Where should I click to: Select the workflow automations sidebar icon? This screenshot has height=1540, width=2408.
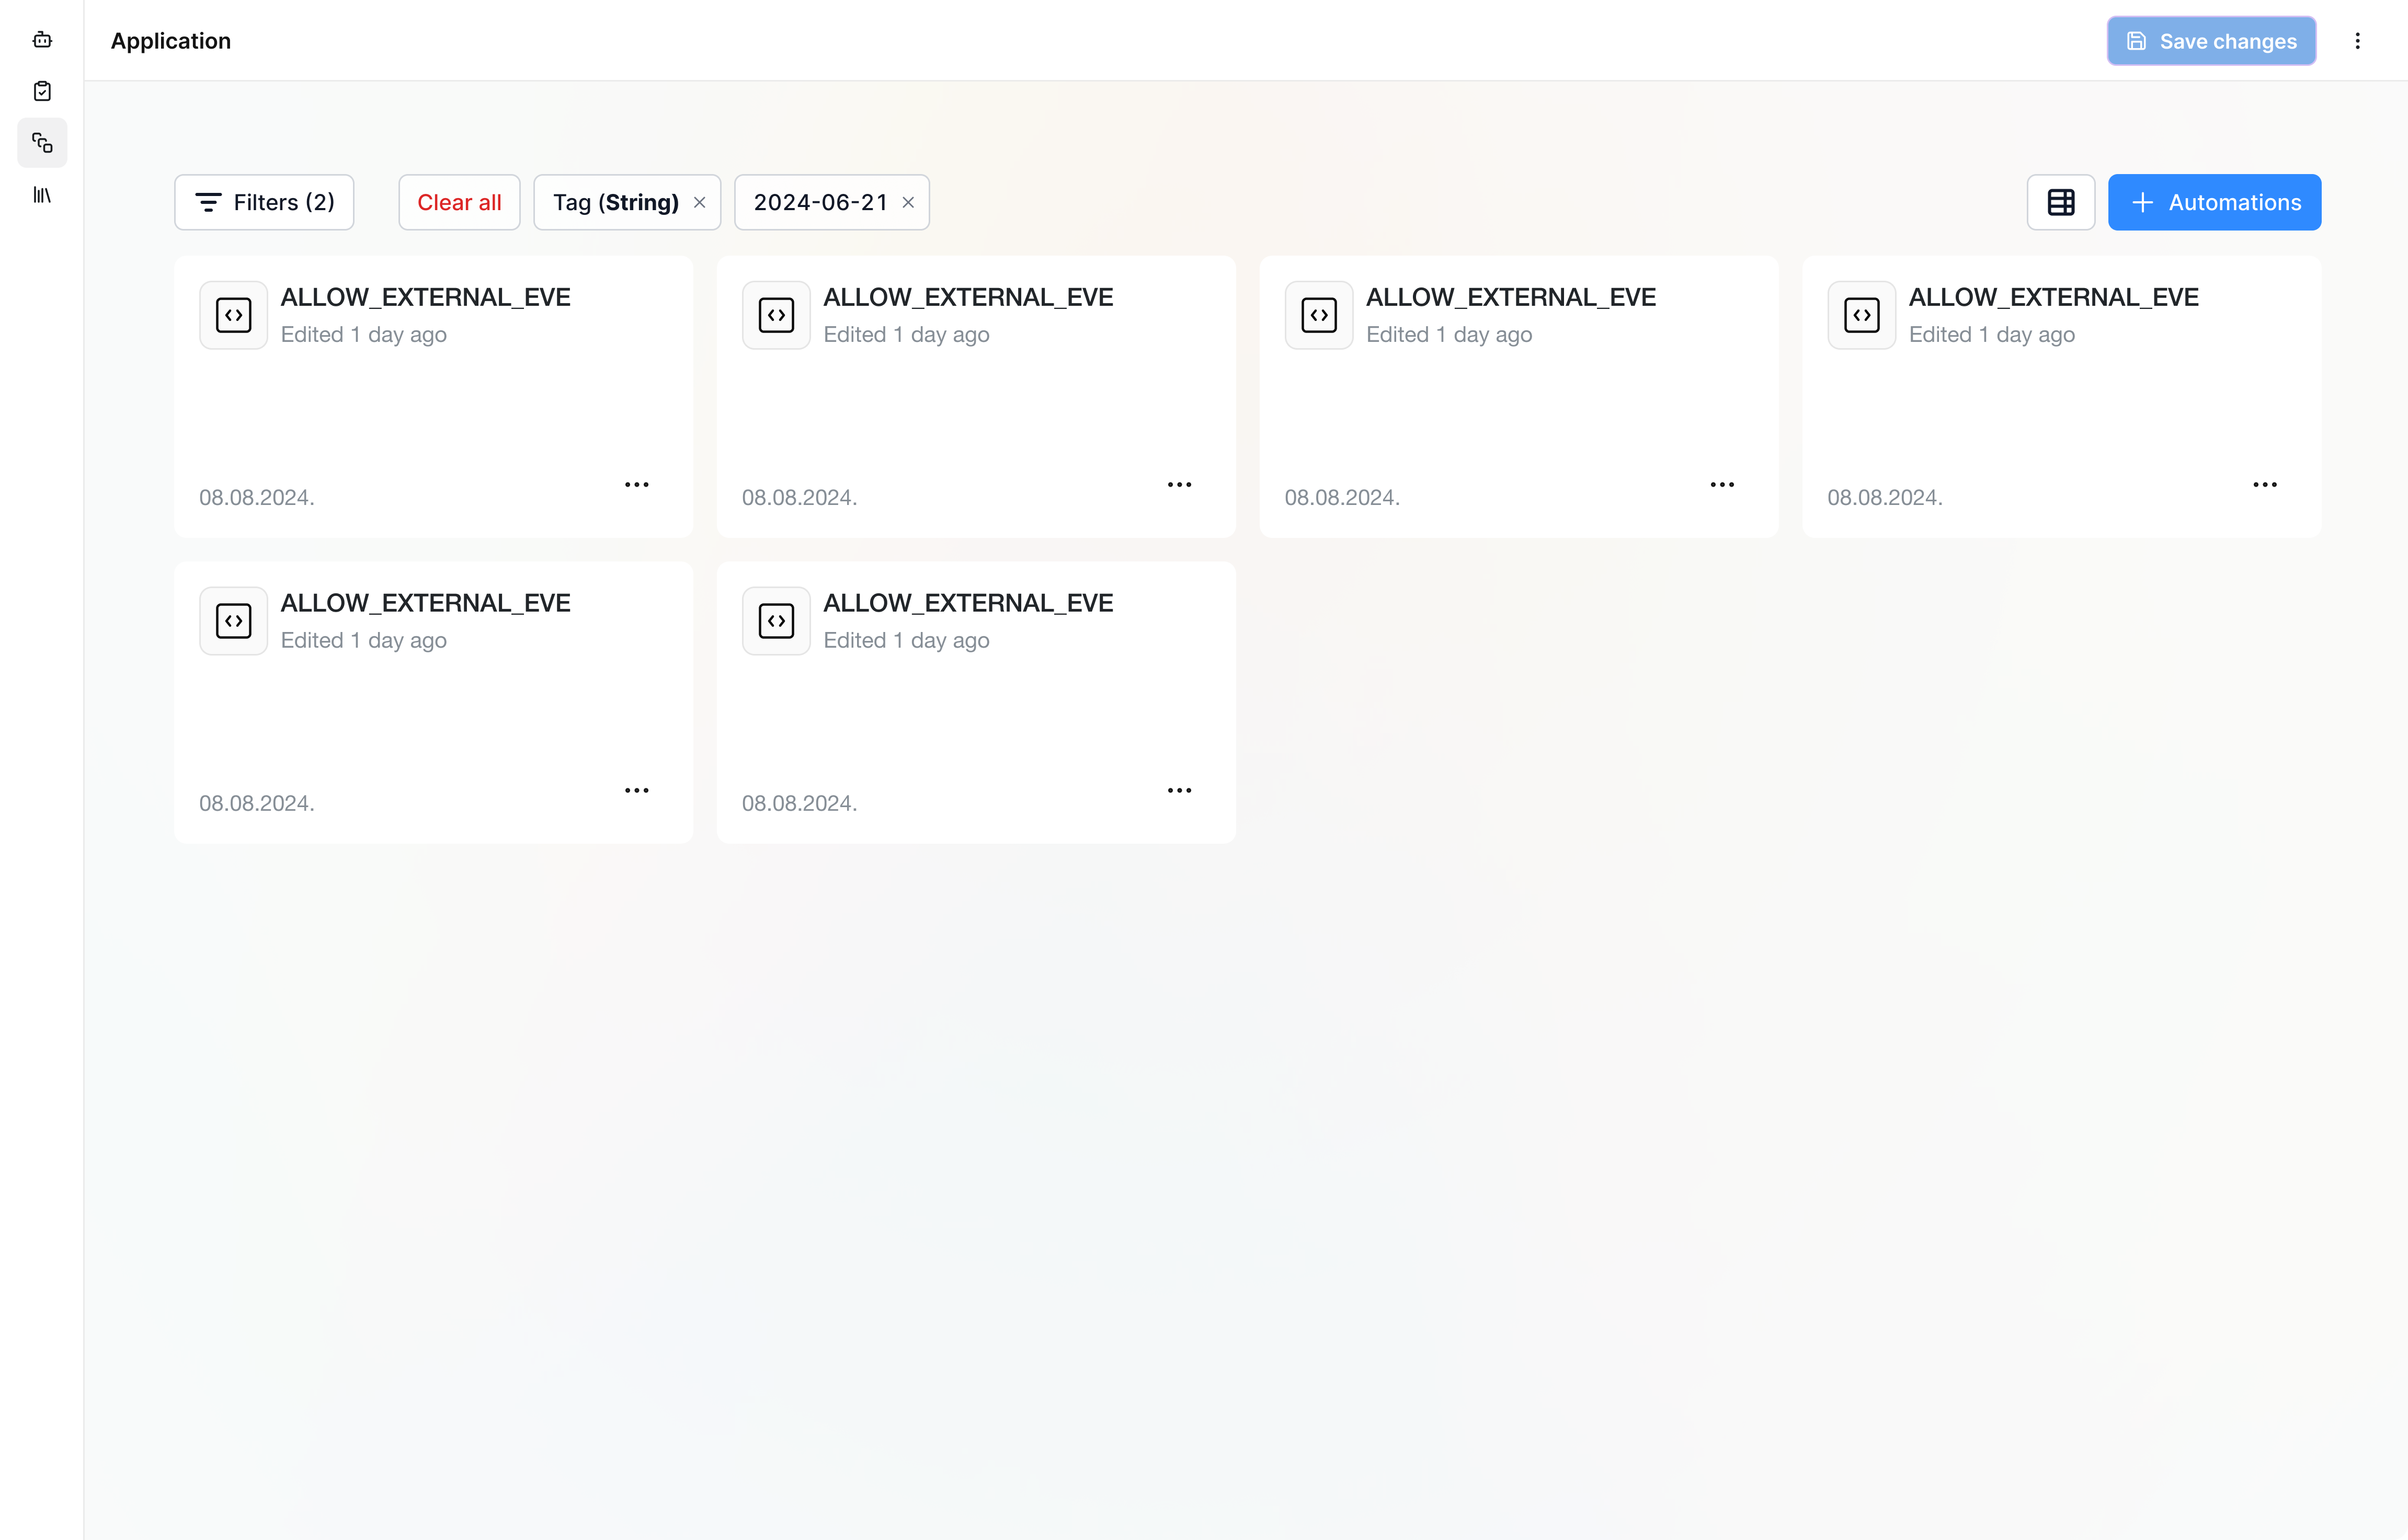(x=42, y=143)
